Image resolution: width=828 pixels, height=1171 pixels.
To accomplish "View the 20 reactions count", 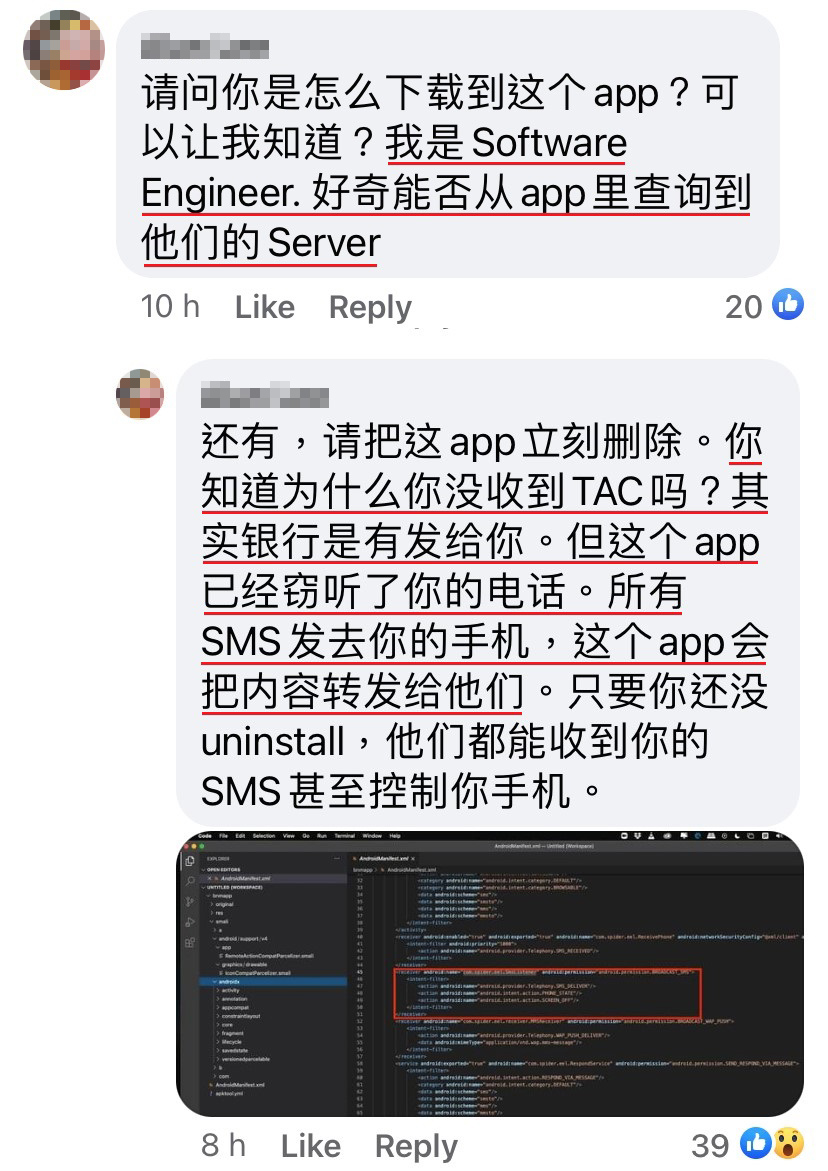I will coord(744,307).
